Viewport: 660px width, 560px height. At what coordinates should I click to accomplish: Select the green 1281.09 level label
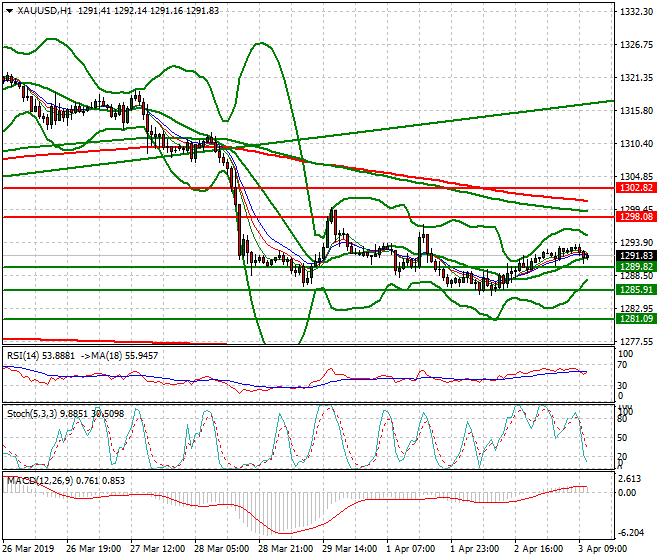click(636, 319)
